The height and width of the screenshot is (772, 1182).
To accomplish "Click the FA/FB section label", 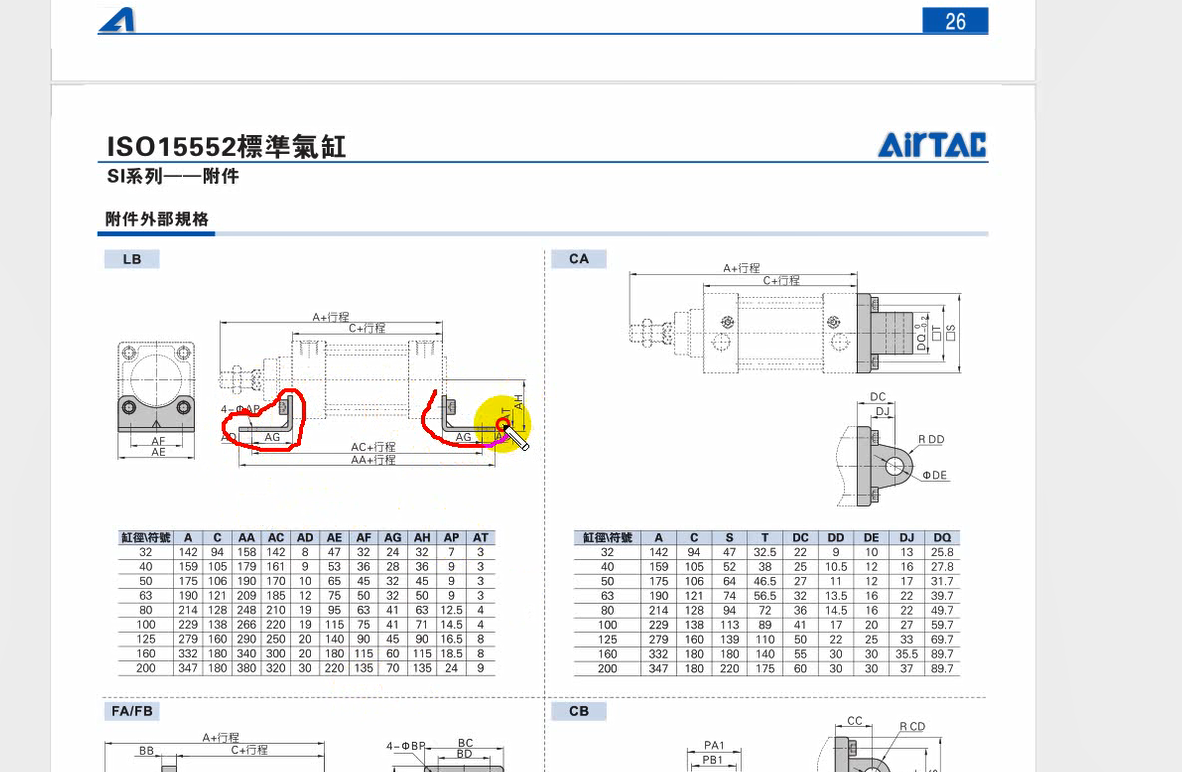I will (132, 711).
